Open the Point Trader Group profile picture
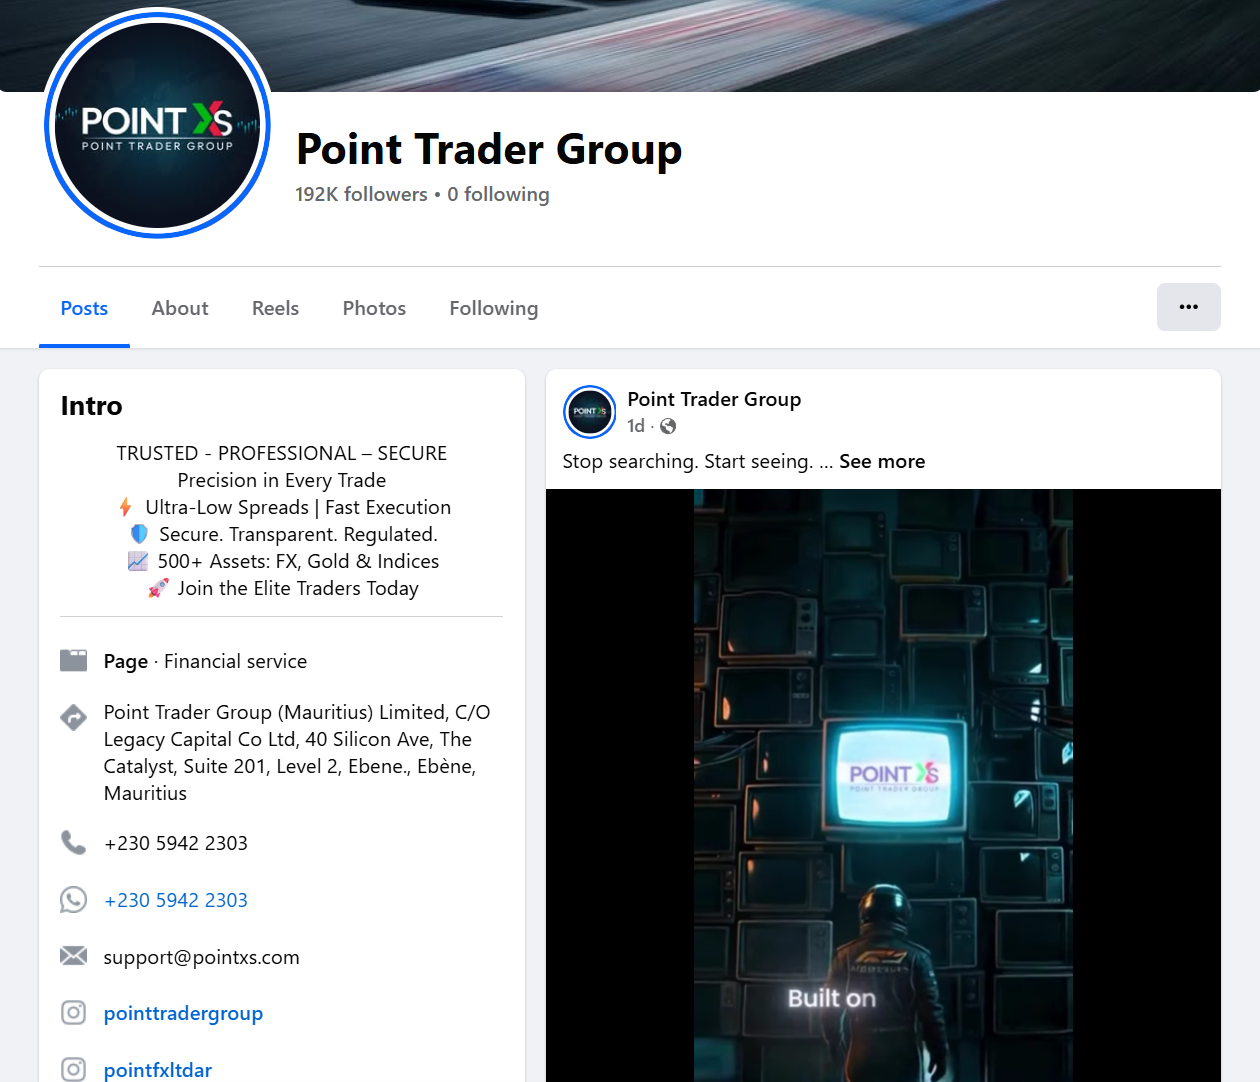1260x1082 pixels. (158, 123)
